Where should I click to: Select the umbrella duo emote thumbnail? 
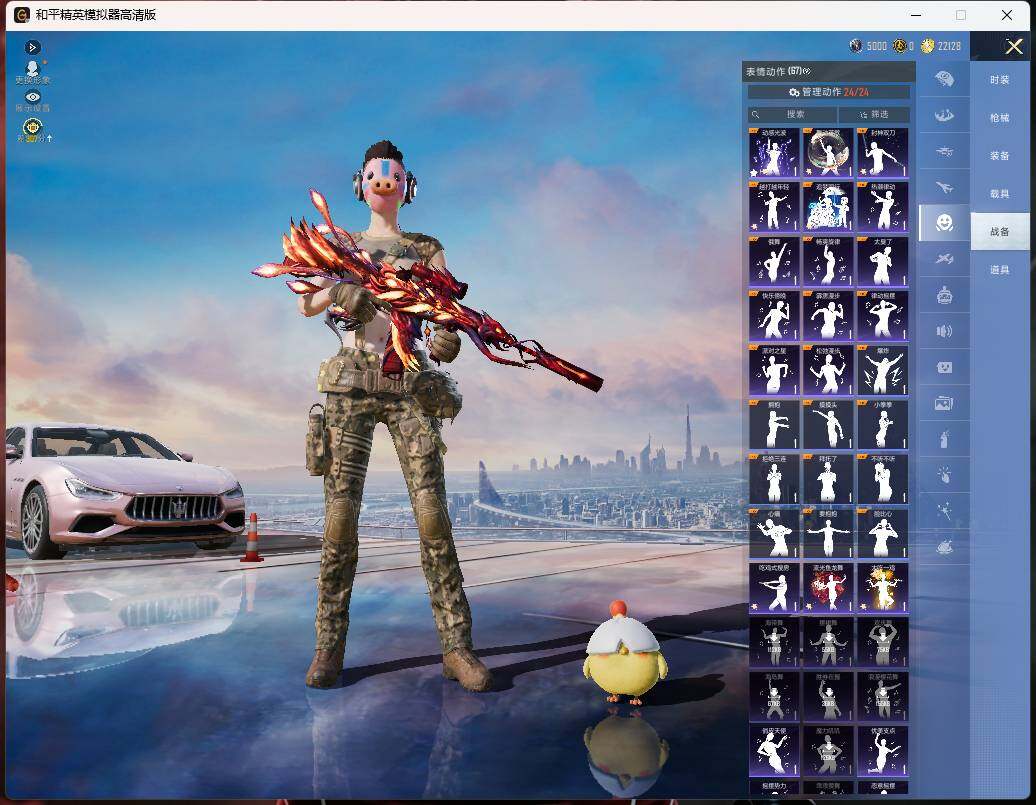click(828, 207)
